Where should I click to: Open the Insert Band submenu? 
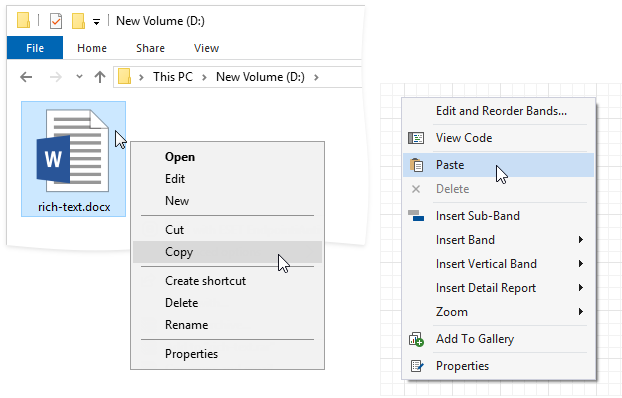click(499, 240)
